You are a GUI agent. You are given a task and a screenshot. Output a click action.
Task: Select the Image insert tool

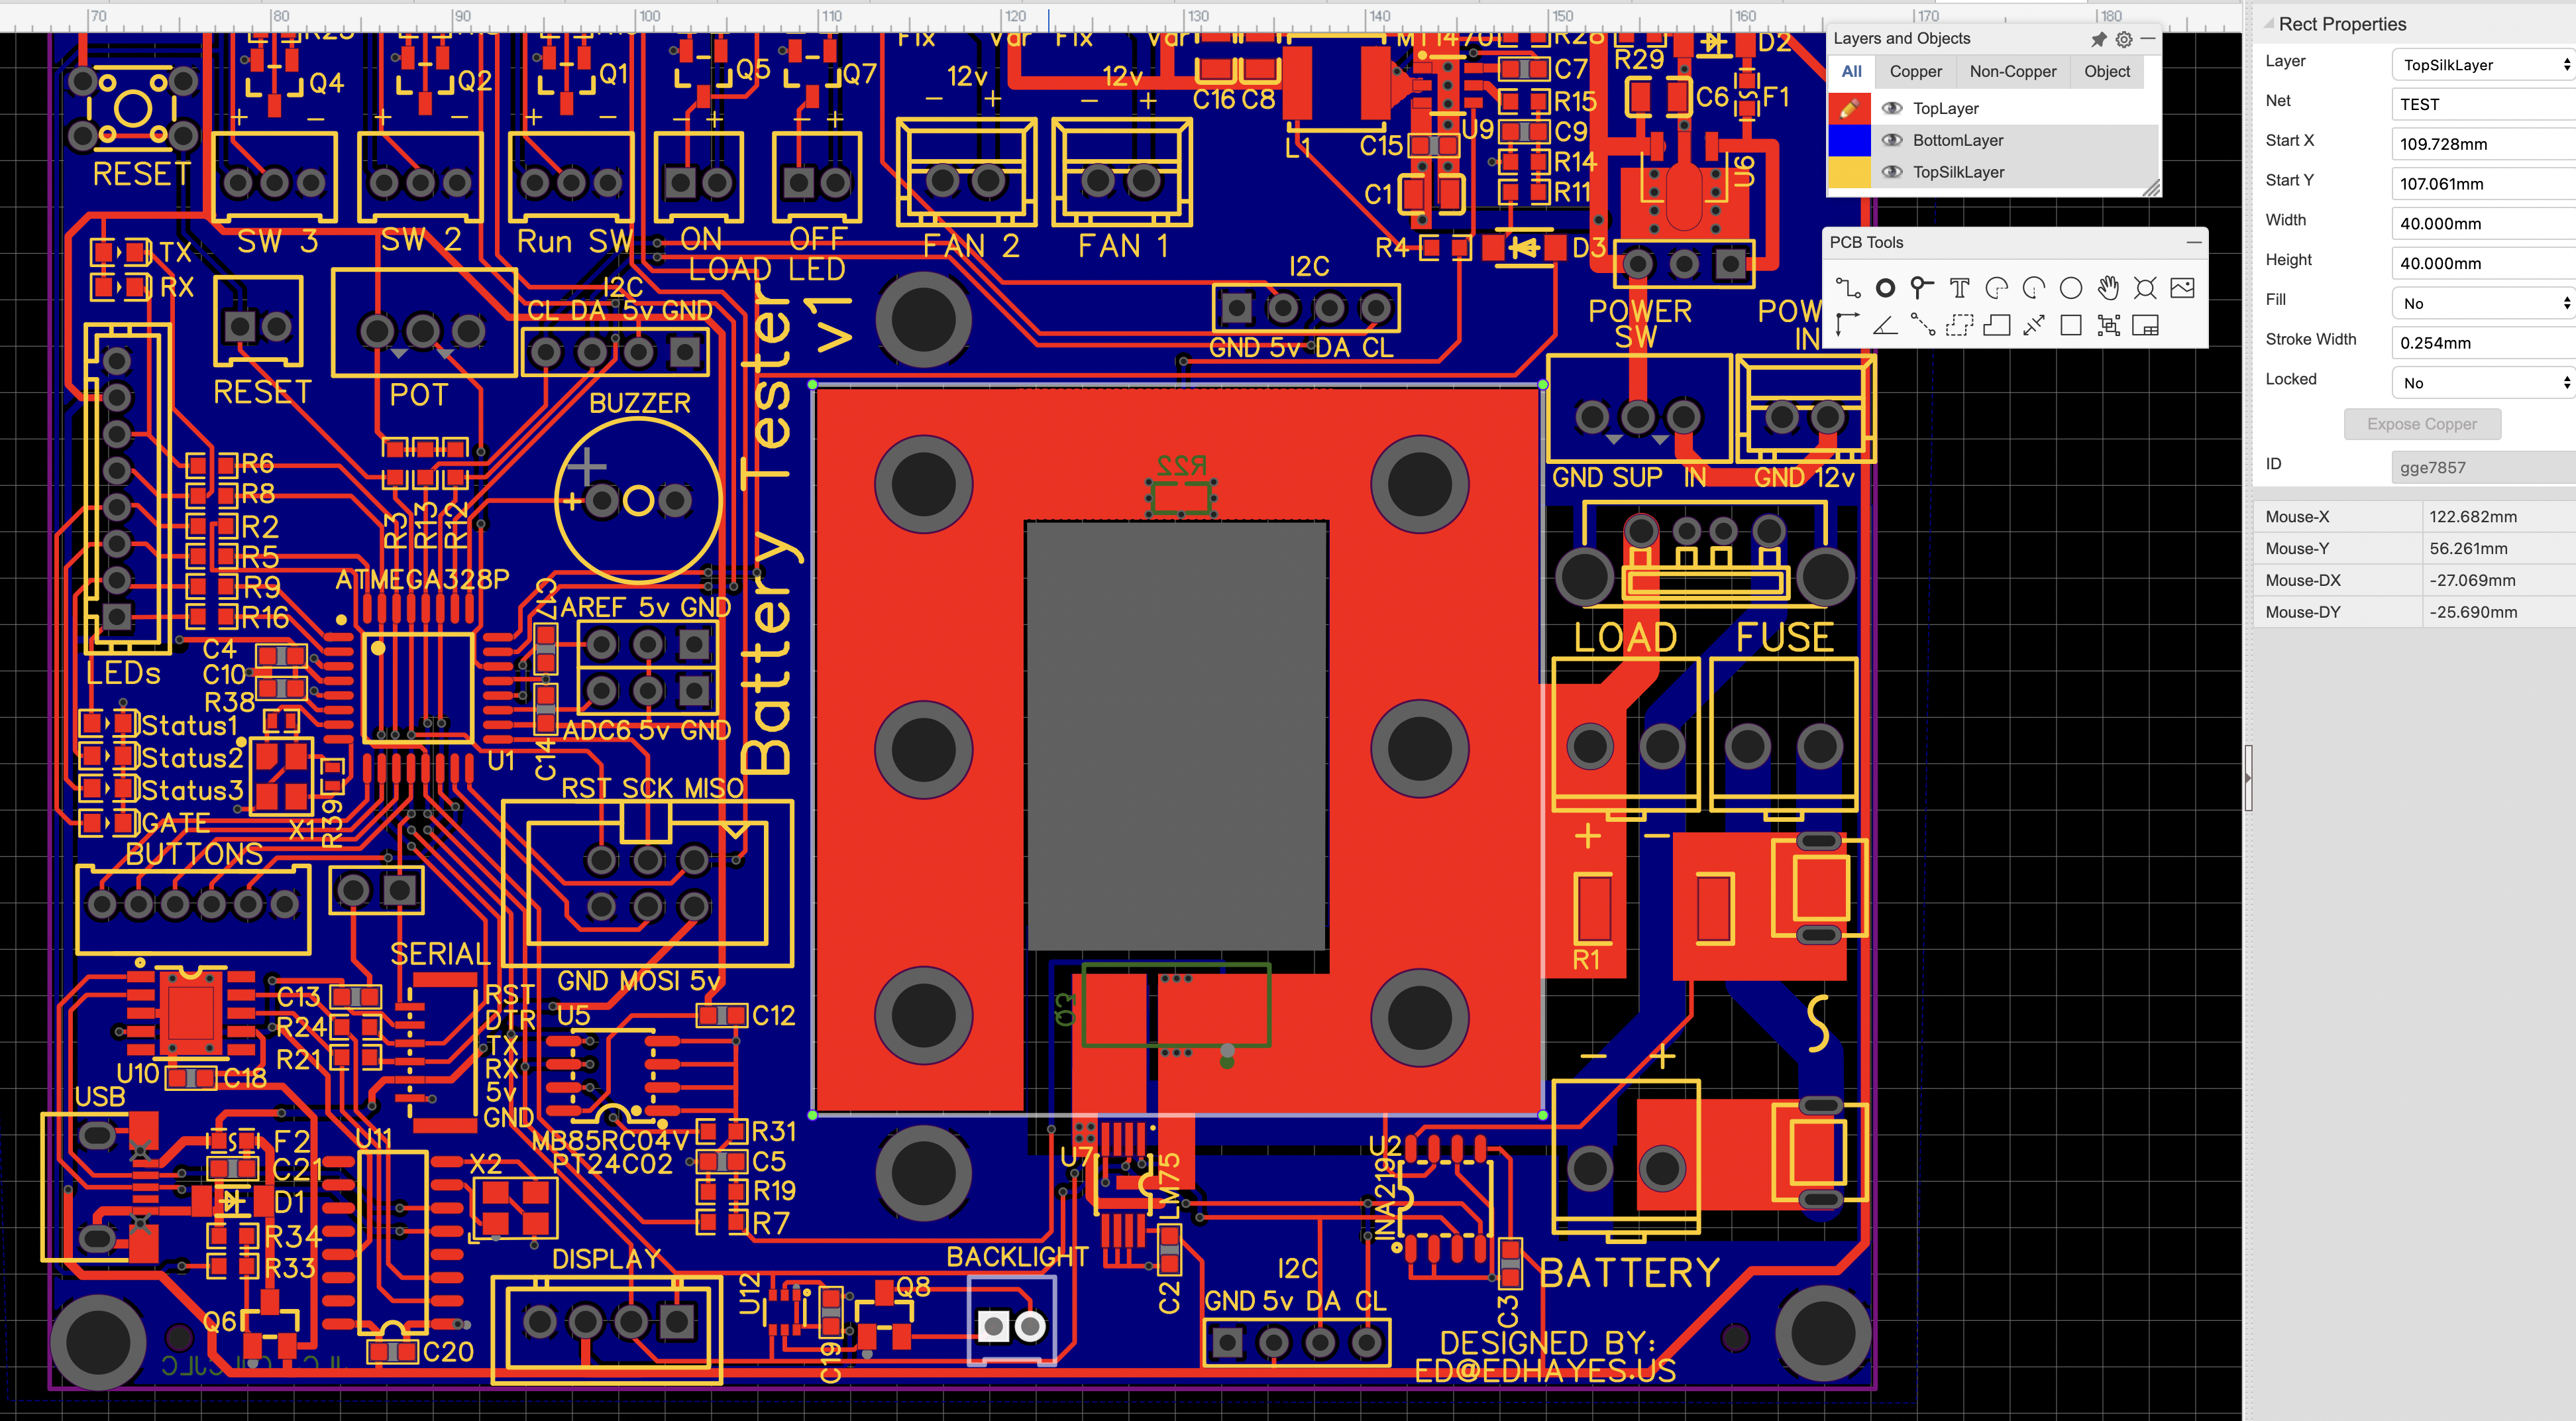(x=2183, y=288)
